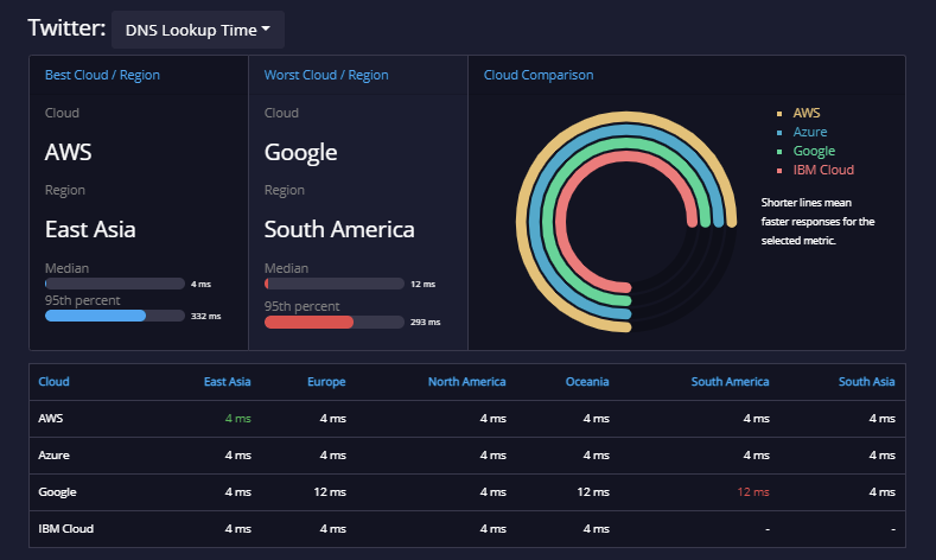Click the IBM Cloud South America dash cell

click(767, 529)
